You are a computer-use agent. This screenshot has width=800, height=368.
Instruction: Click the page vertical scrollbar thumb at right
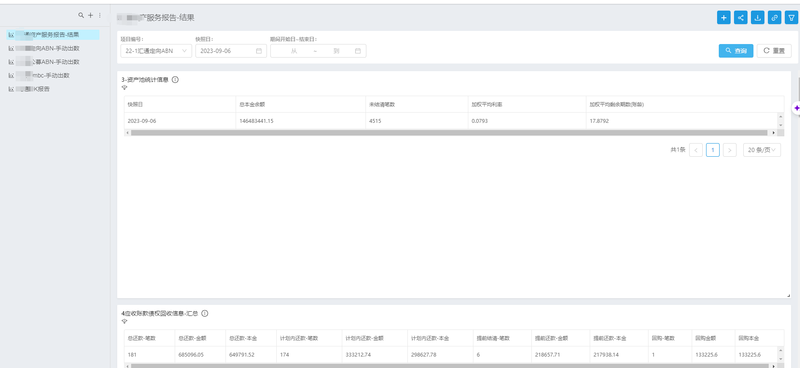(x=798, y=89)
